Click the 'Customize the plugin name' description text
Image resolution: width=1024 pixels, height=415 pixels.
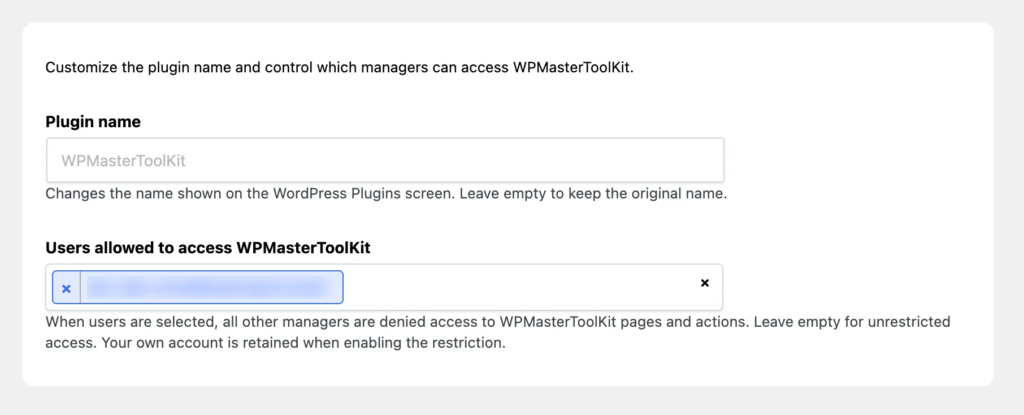pos(340,68)
